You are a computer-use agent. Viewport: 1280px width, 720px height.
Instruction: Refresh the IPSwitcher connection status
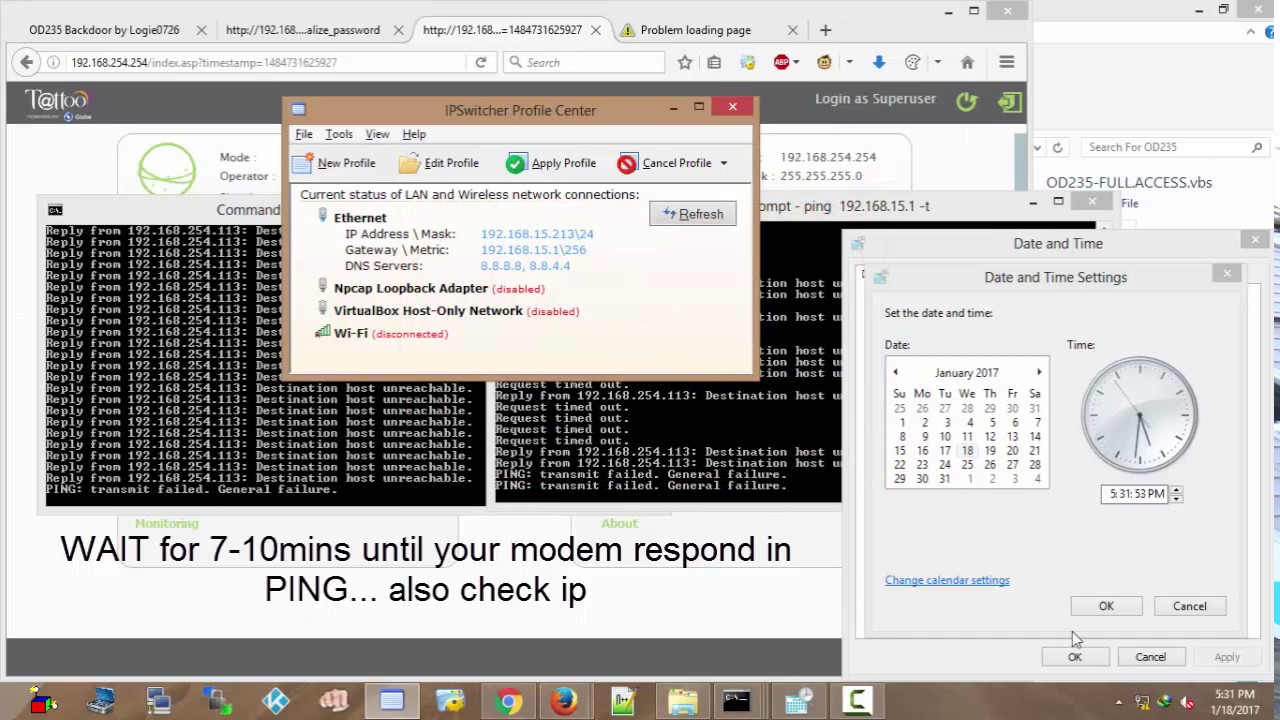[x=692, y=214]
